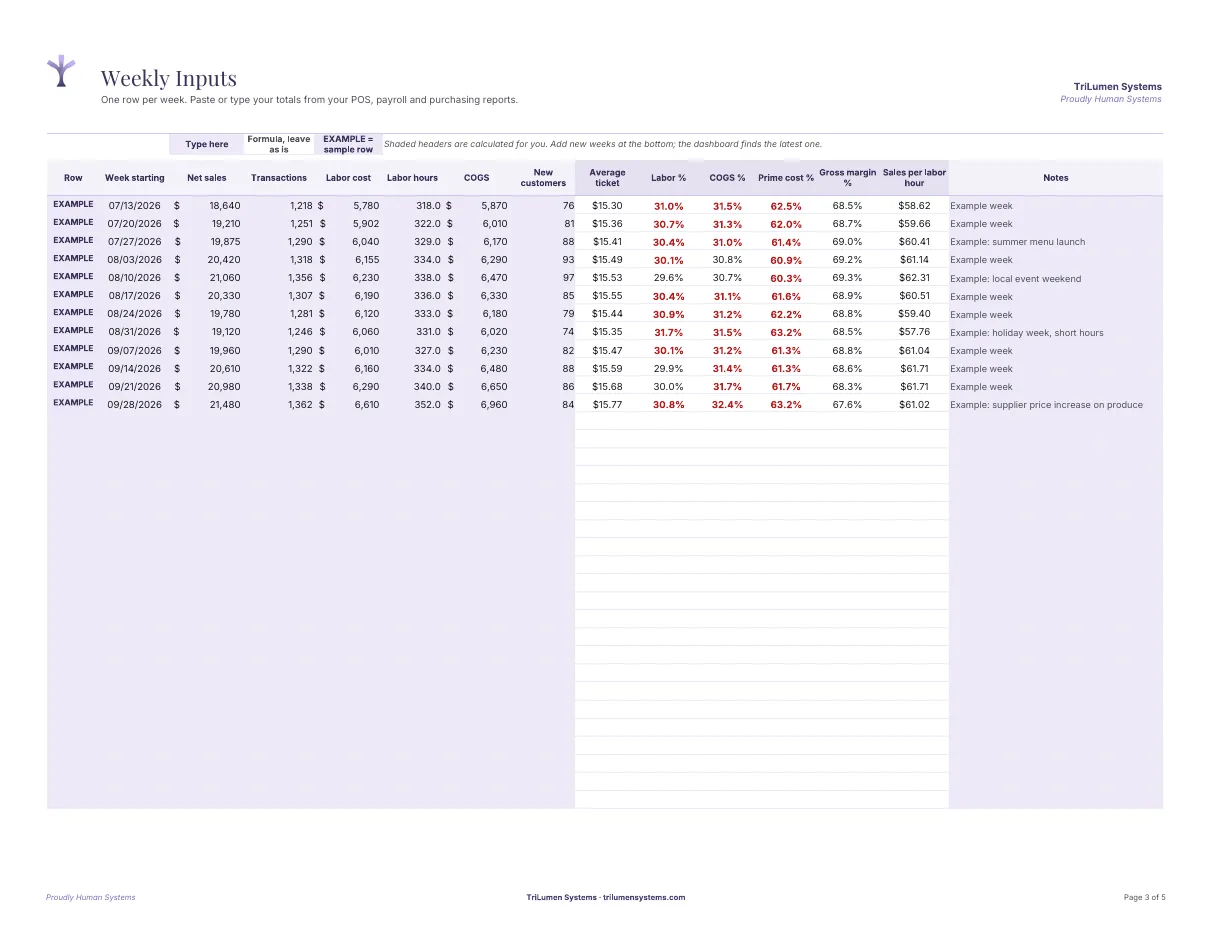Image resolution: width=1210 pixels, height=935 pixels.
Task: Click the note 'Example: summer menu launch'
Action: coord(1017,242)
